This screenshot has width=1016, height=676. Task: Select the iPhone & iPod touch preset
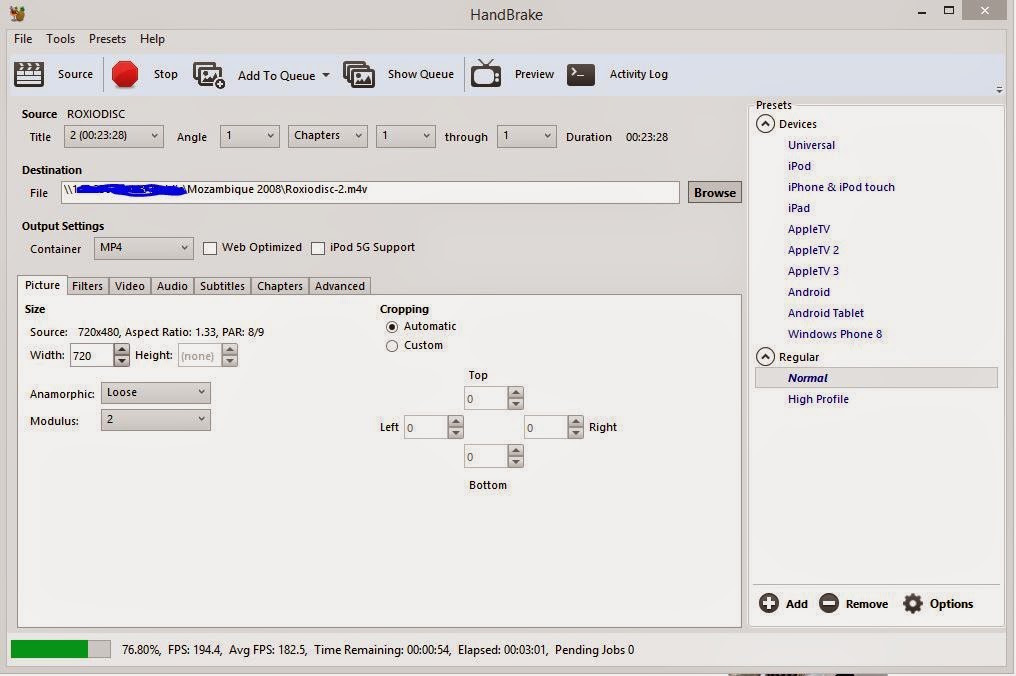(x=841, y=187)
